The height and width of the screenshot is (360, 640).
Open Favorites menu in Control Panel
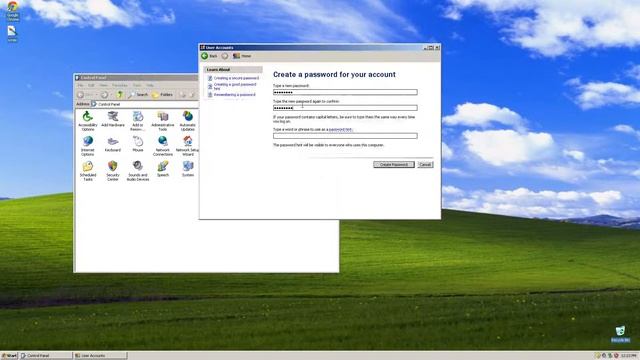coord(120,85)
